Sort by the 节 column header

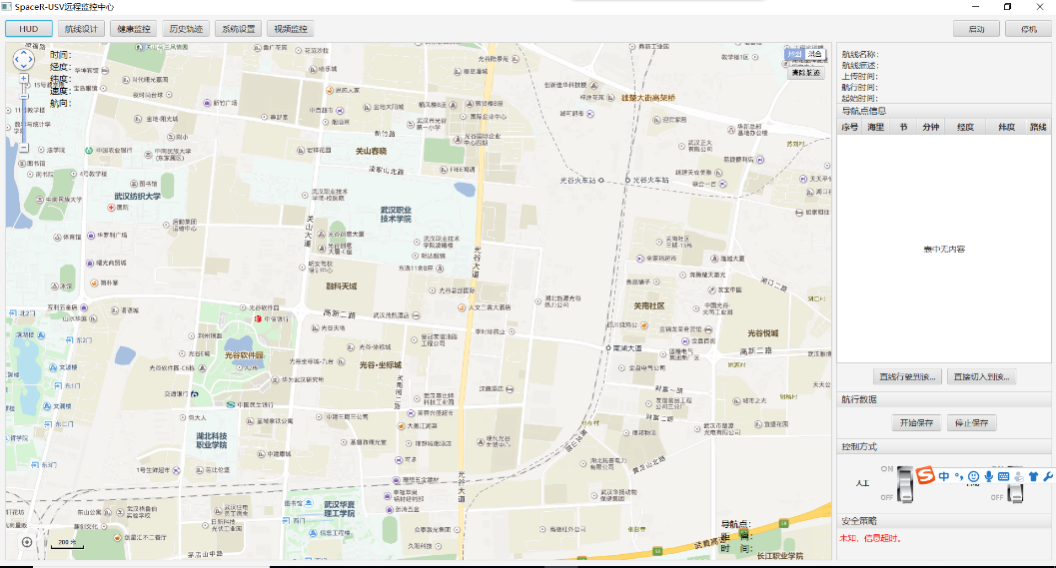click(903, 127)
